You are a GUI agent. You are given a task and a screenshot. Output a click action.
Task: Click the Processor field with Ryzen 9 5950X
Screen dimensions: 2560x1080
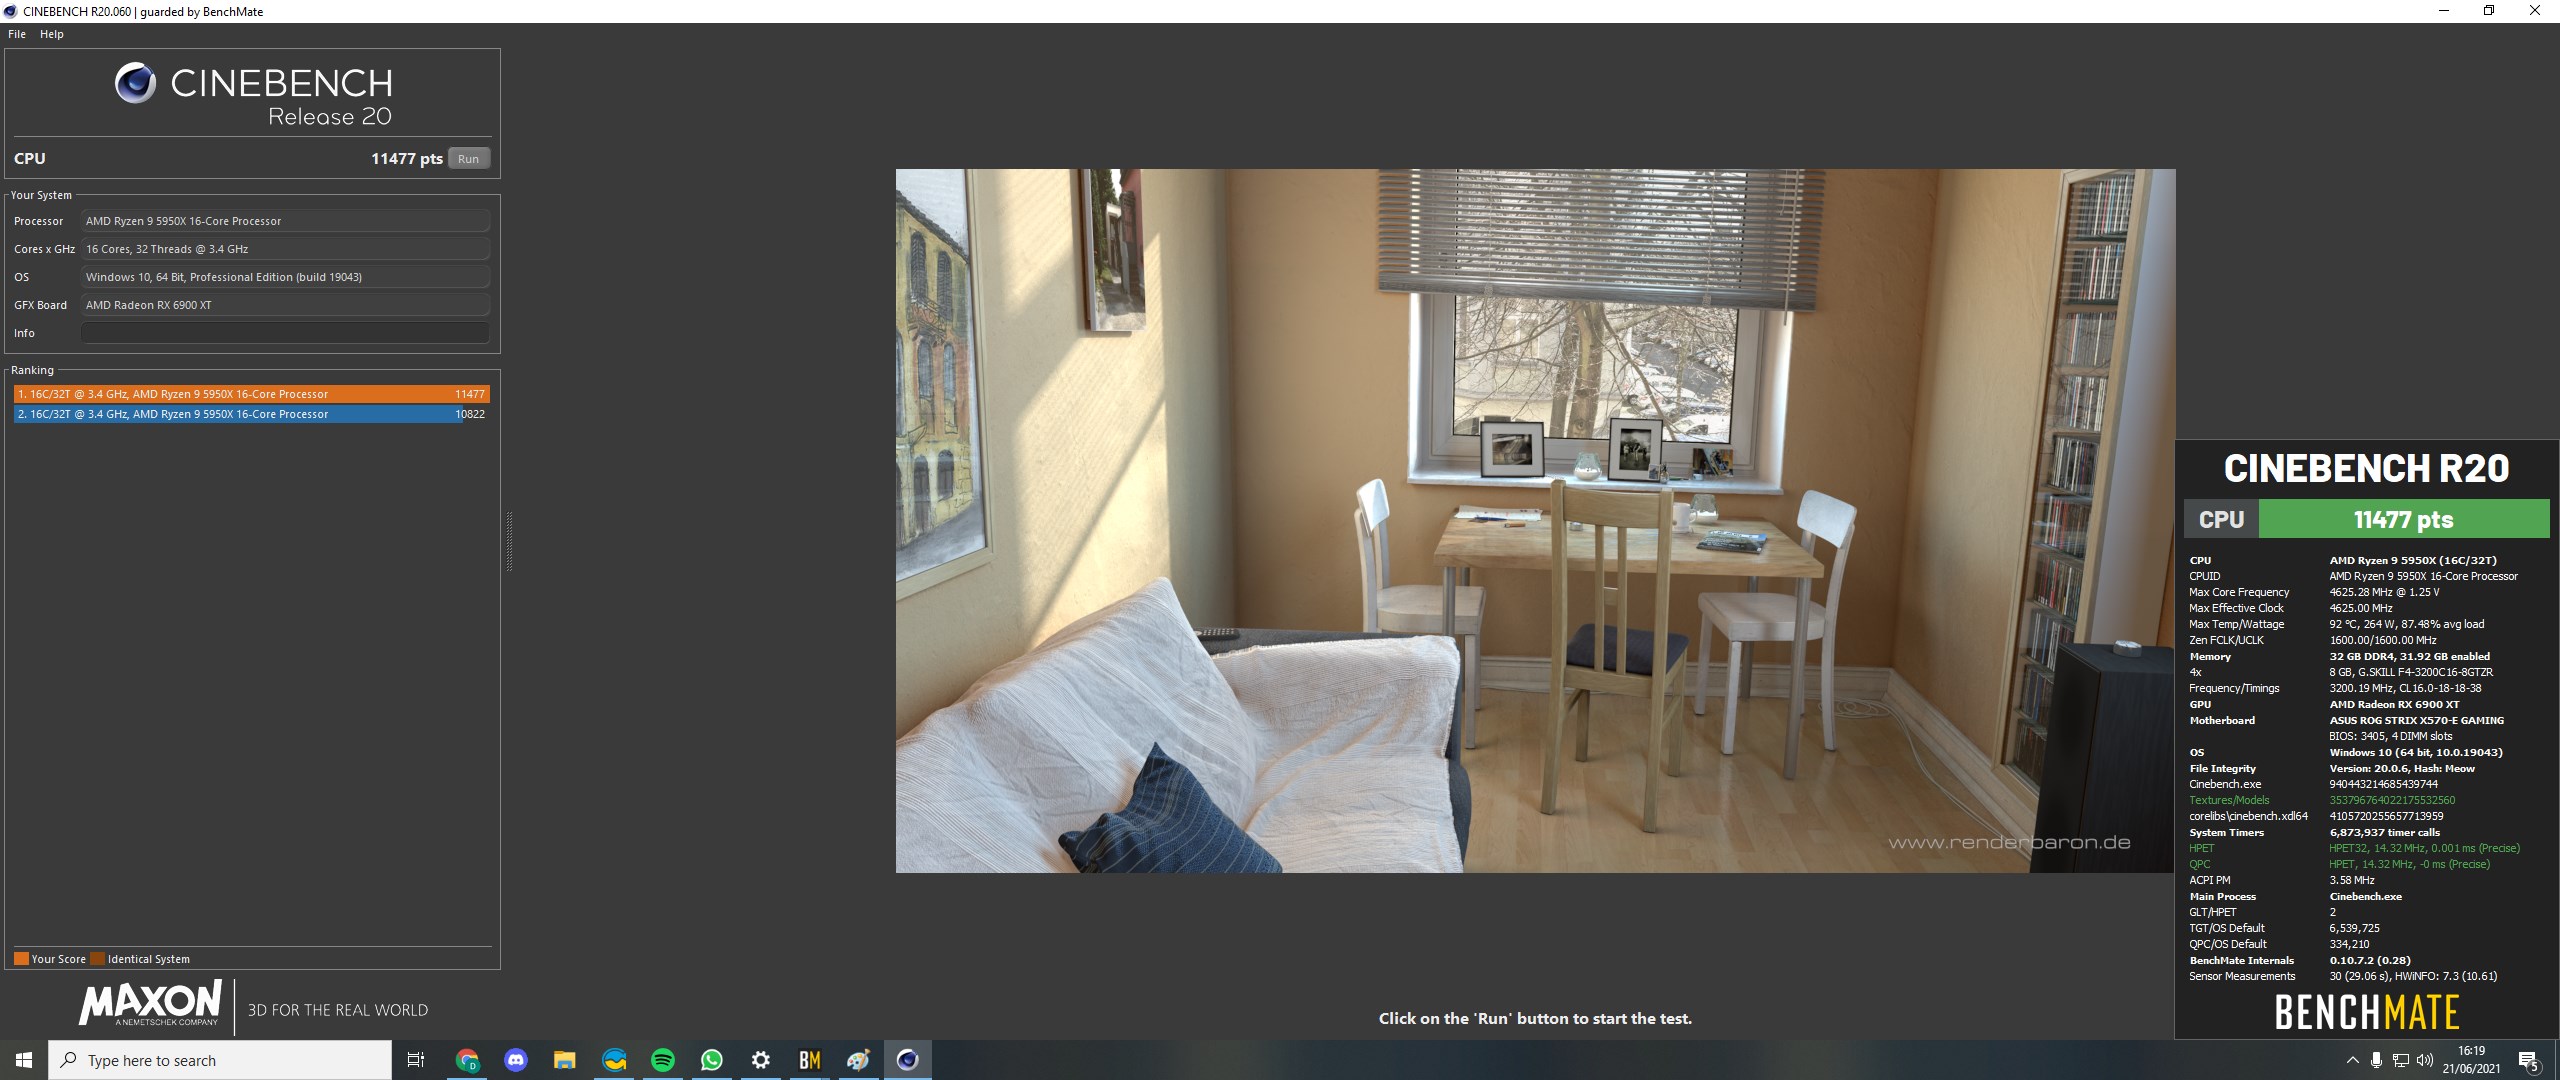click(x=285, y=221)
